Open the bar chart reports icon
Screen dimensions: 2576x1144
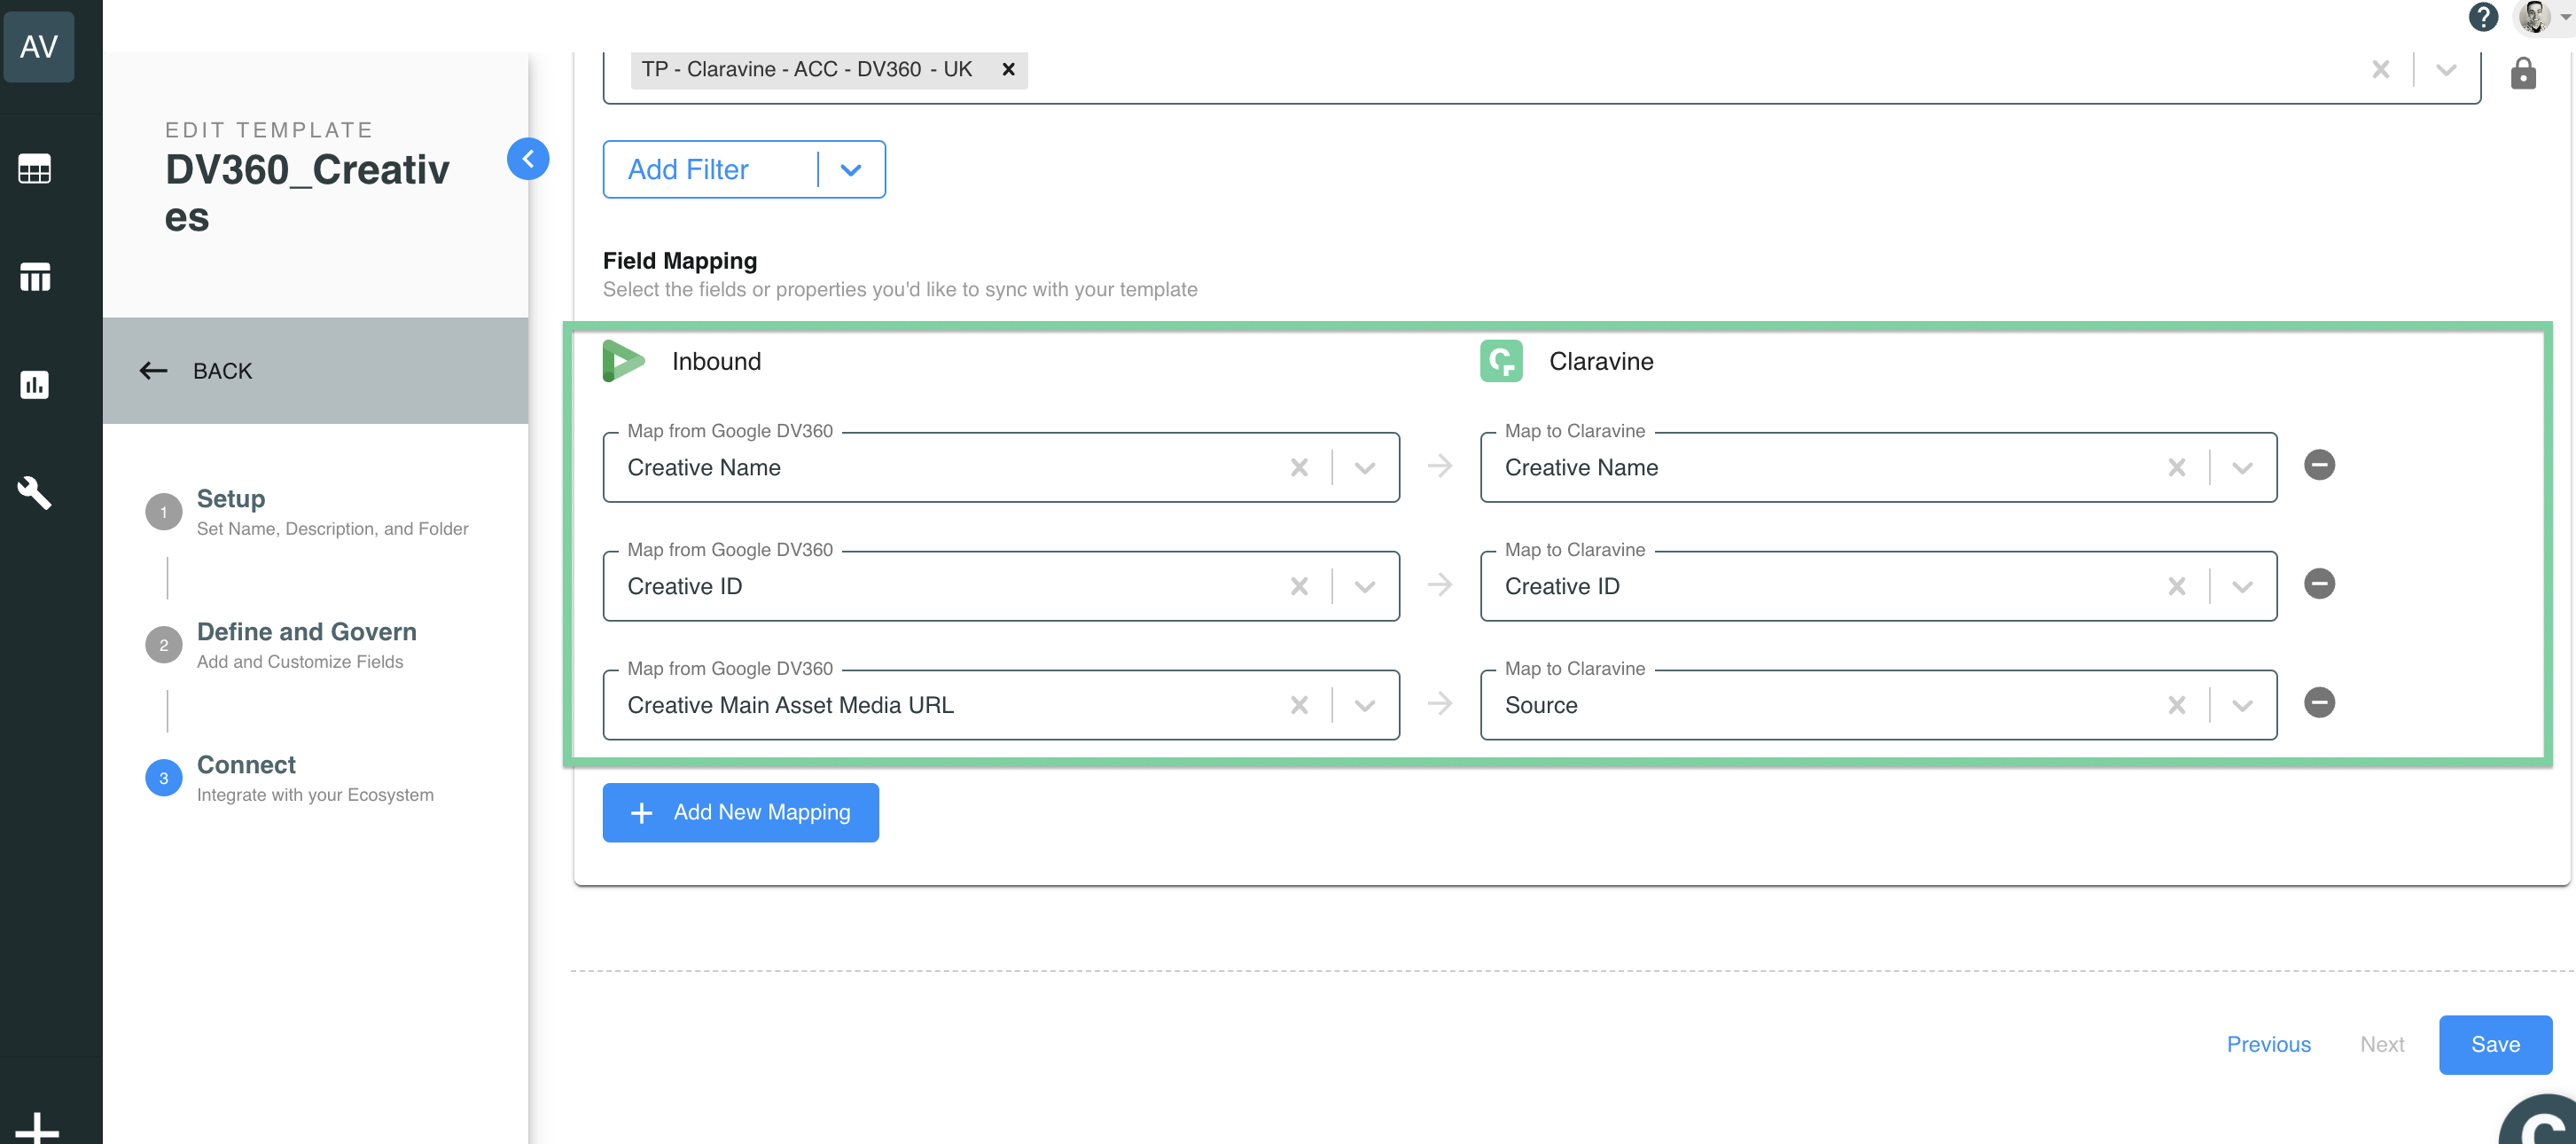click(35, 384)
